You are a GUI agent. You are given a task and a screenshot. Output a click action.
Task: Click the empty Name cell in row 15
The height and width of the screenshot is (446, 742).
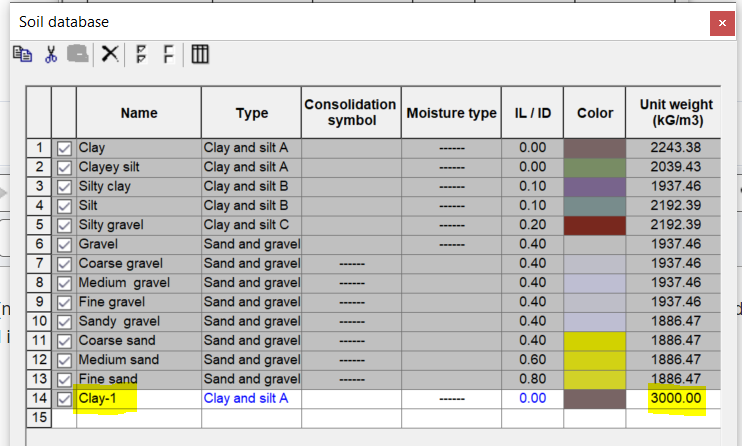[x=139, y=418]
